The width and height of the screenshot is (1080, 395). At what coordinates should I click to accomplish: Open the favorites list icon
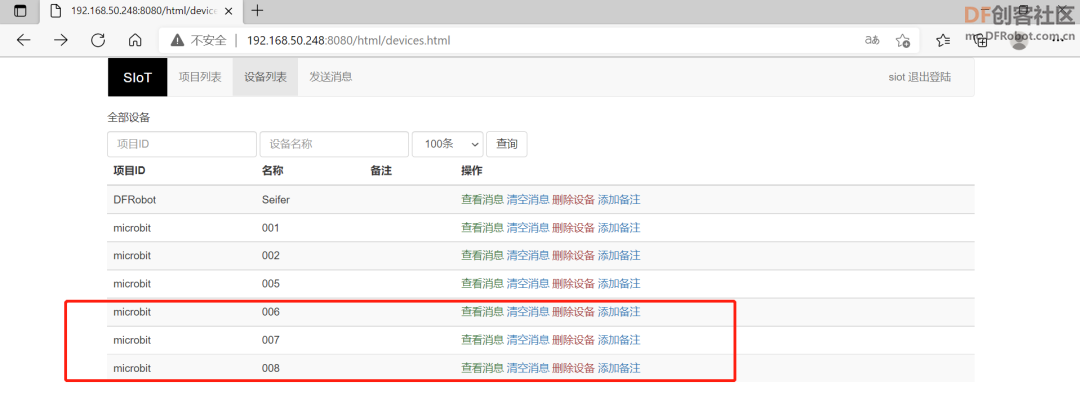(x=944, y=40)
